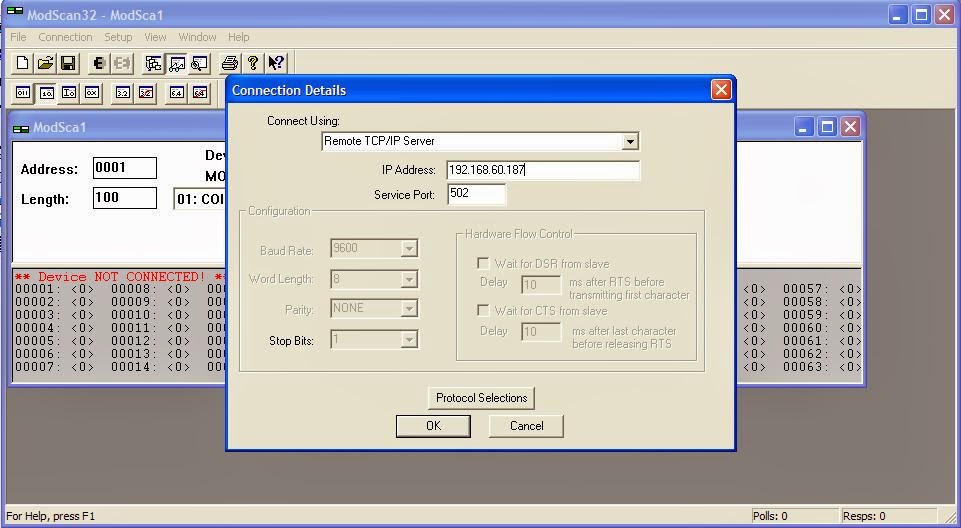Viewport: 961px width, 528px height.
Task: Expand the Stop Bits dropdown
Action: 409,339
